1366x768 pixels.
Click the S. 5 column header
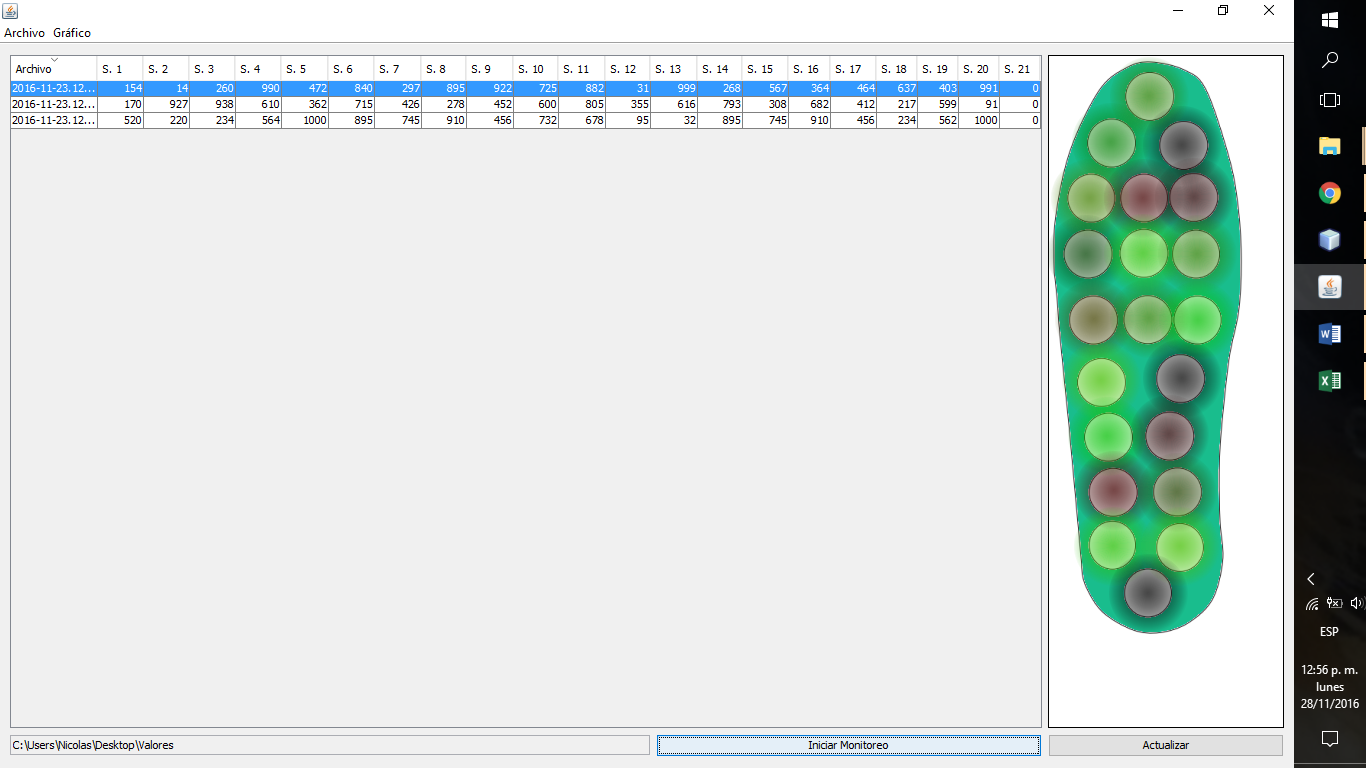click(304, 69)
